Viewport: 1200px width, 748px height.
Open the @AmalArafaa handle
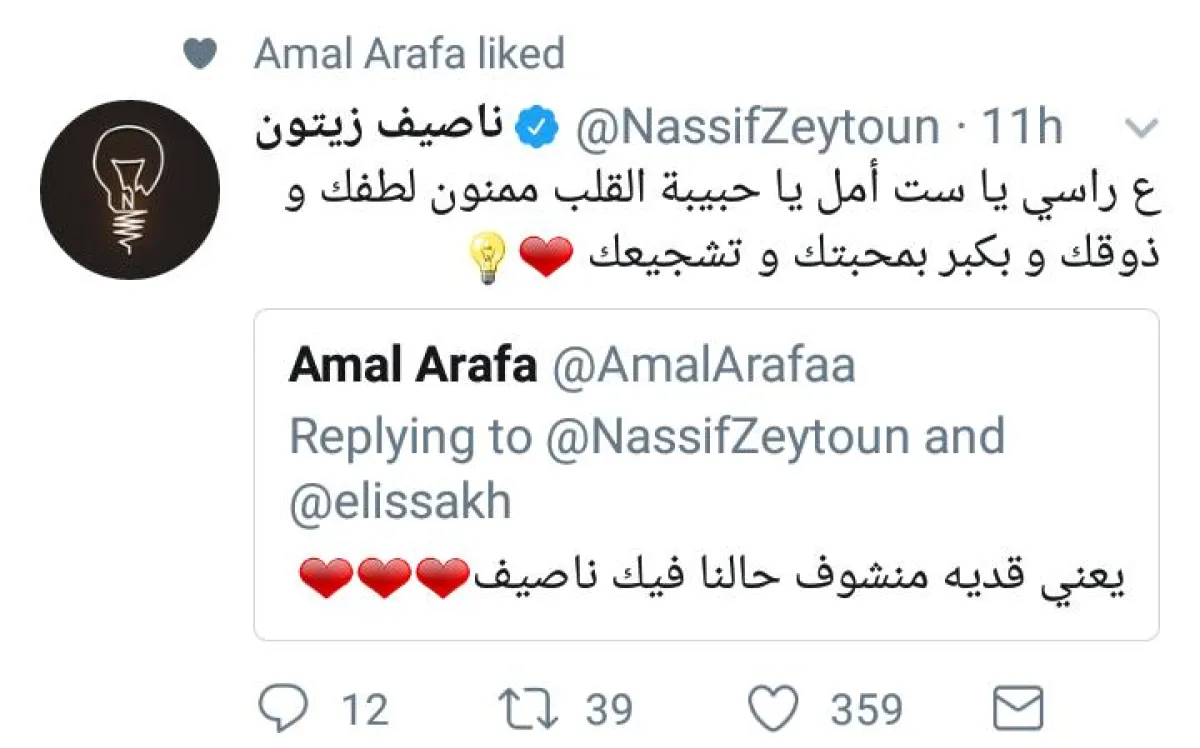704,367
